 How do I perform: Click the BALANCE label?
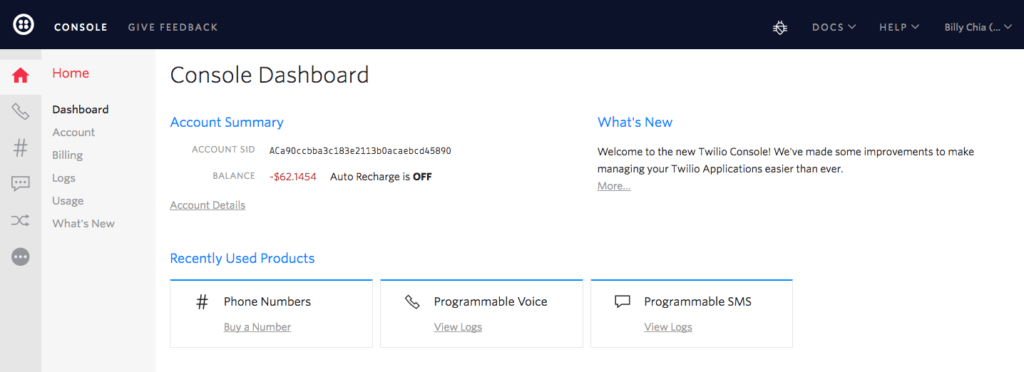pos(233,176)
